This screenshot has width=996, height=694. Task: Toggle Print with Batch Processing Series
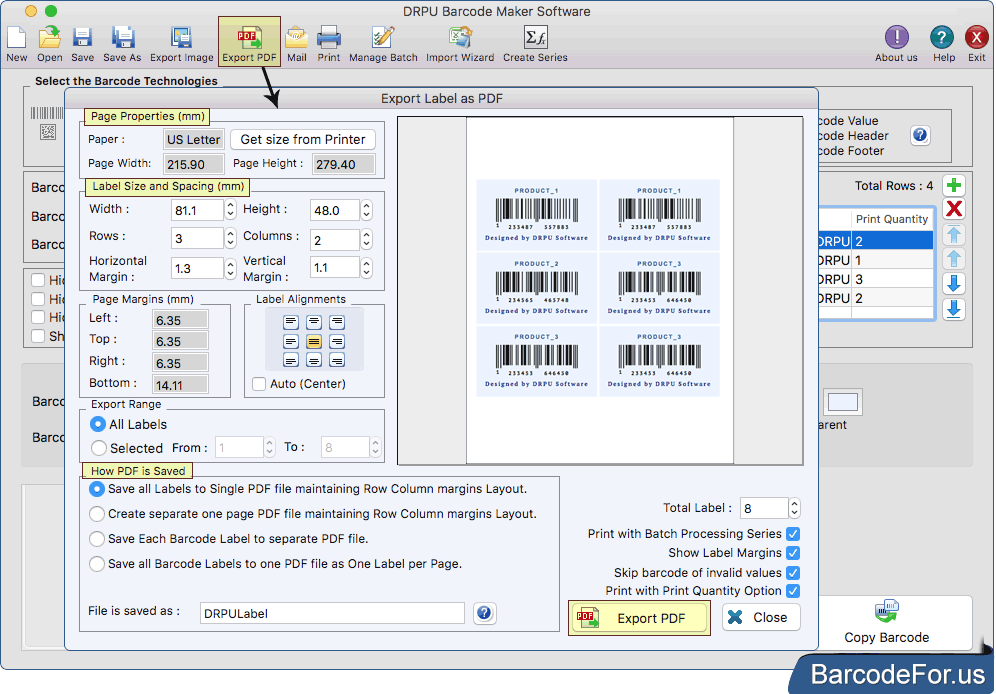pyautogui.click(x=793, y=534)
